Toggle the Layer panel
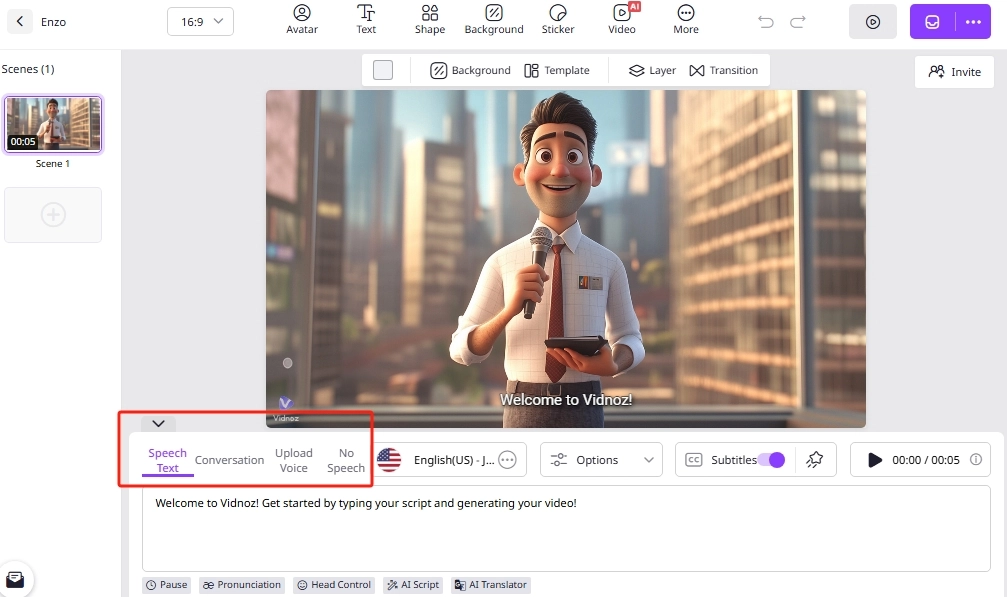This screenshot has width=1007, height=597. (x=651, y=70)
